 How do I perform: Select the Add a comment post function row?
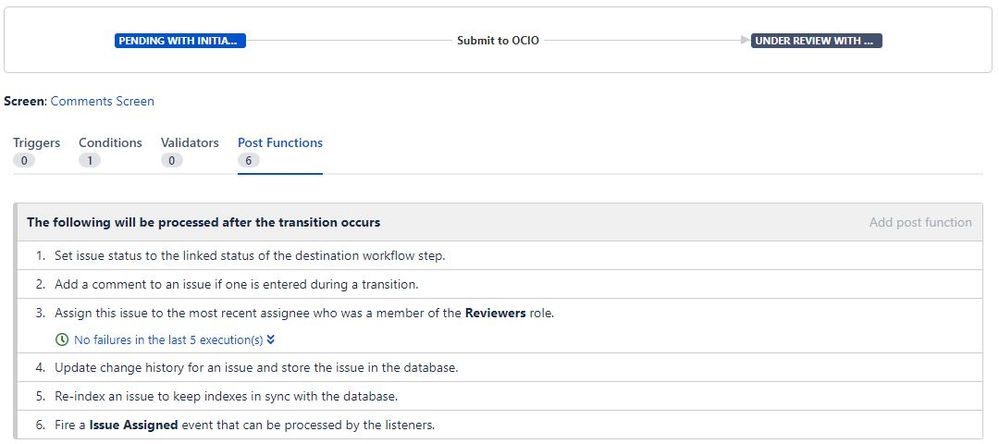pyautogui.click(x=500, y=284)
